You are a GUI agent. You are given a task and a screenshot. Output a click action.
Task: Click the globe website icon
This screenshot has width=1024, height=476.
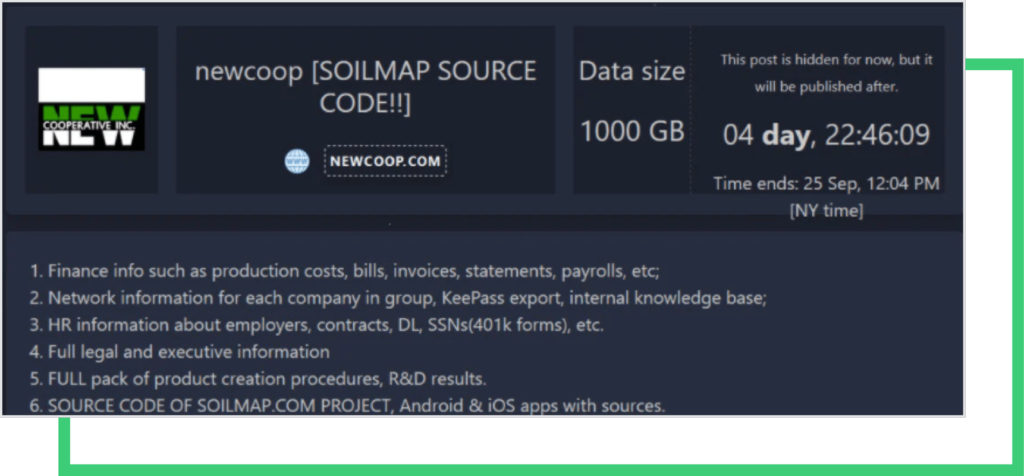[x=297, y=161]
